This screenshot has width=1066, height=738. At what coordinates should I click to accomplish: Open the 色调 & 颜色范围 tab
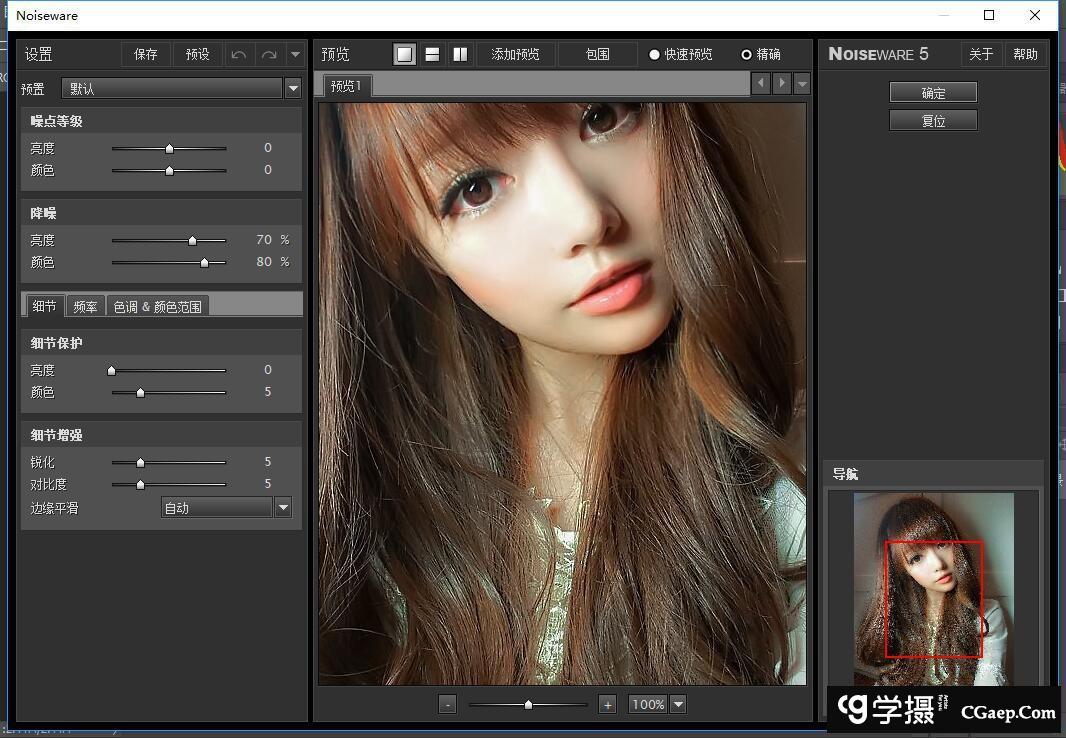pyautogui.click(x=157, y=306)
